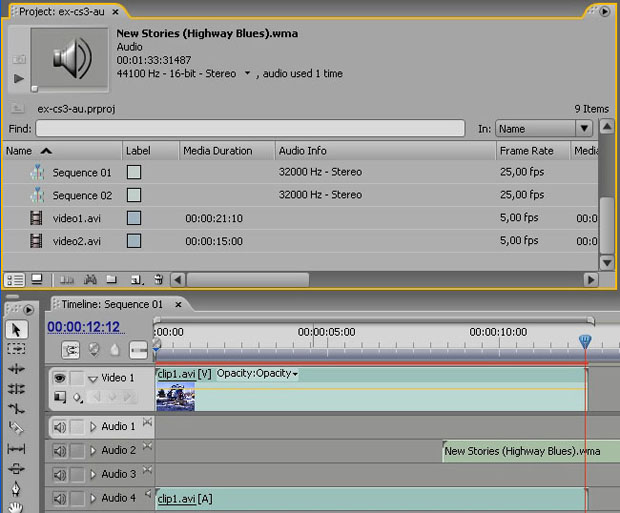The height and width of the screenshot is (513, 620).
Task: Select the Razor tool
Action: coord(16,428)
